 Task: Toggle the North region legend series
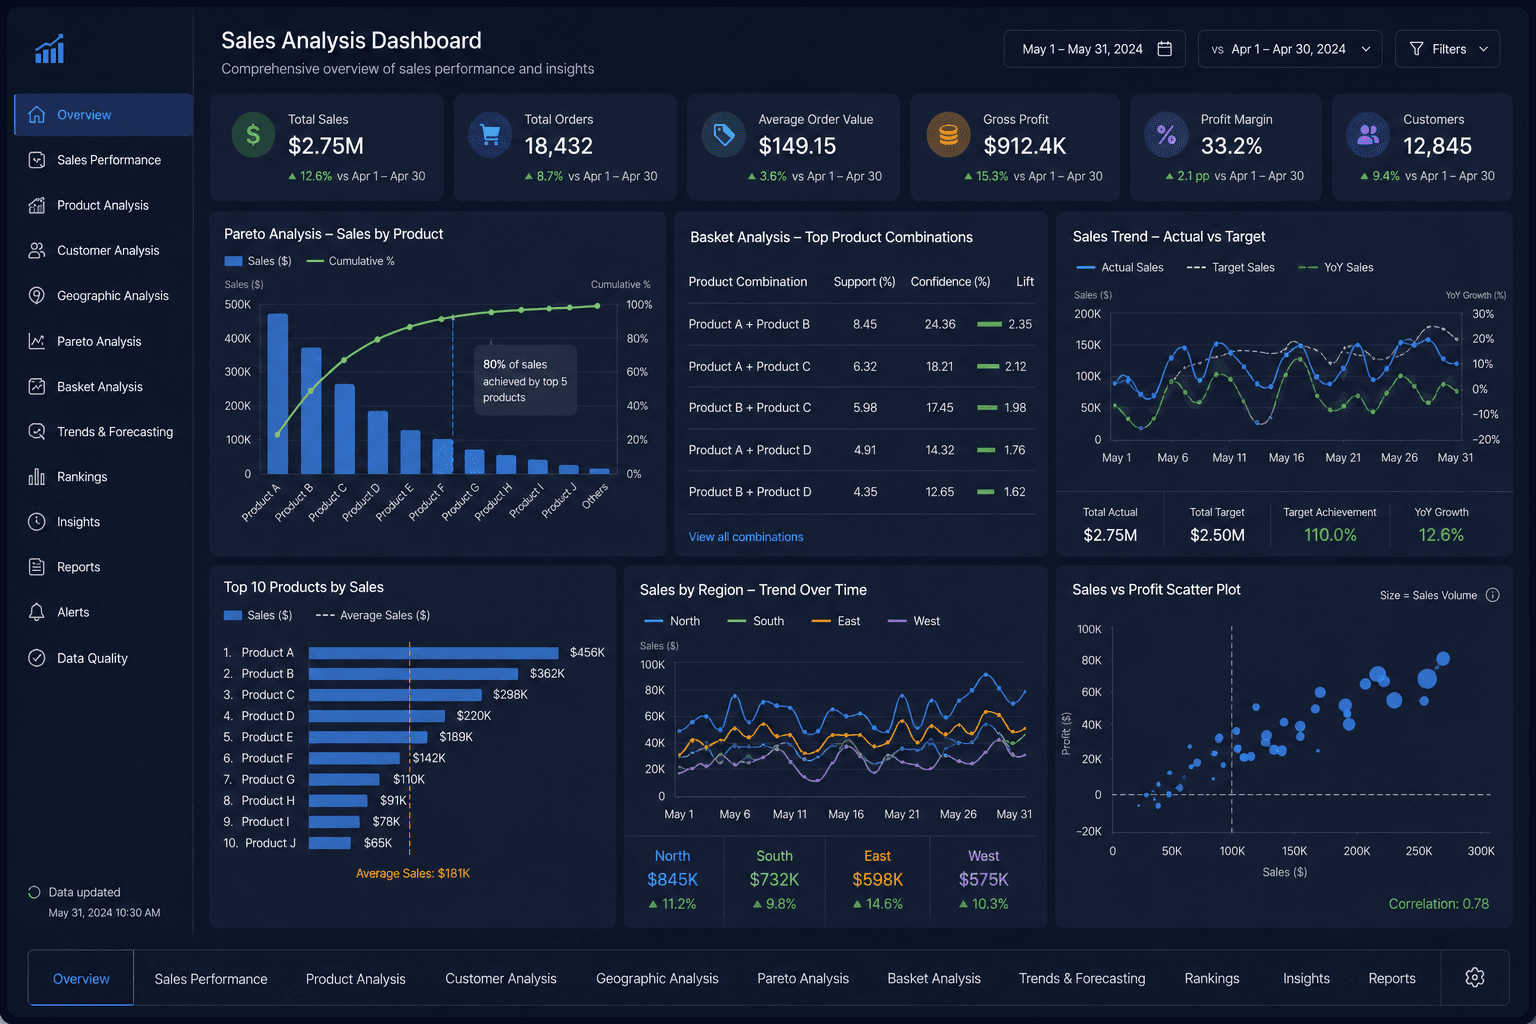pos(672,621)
